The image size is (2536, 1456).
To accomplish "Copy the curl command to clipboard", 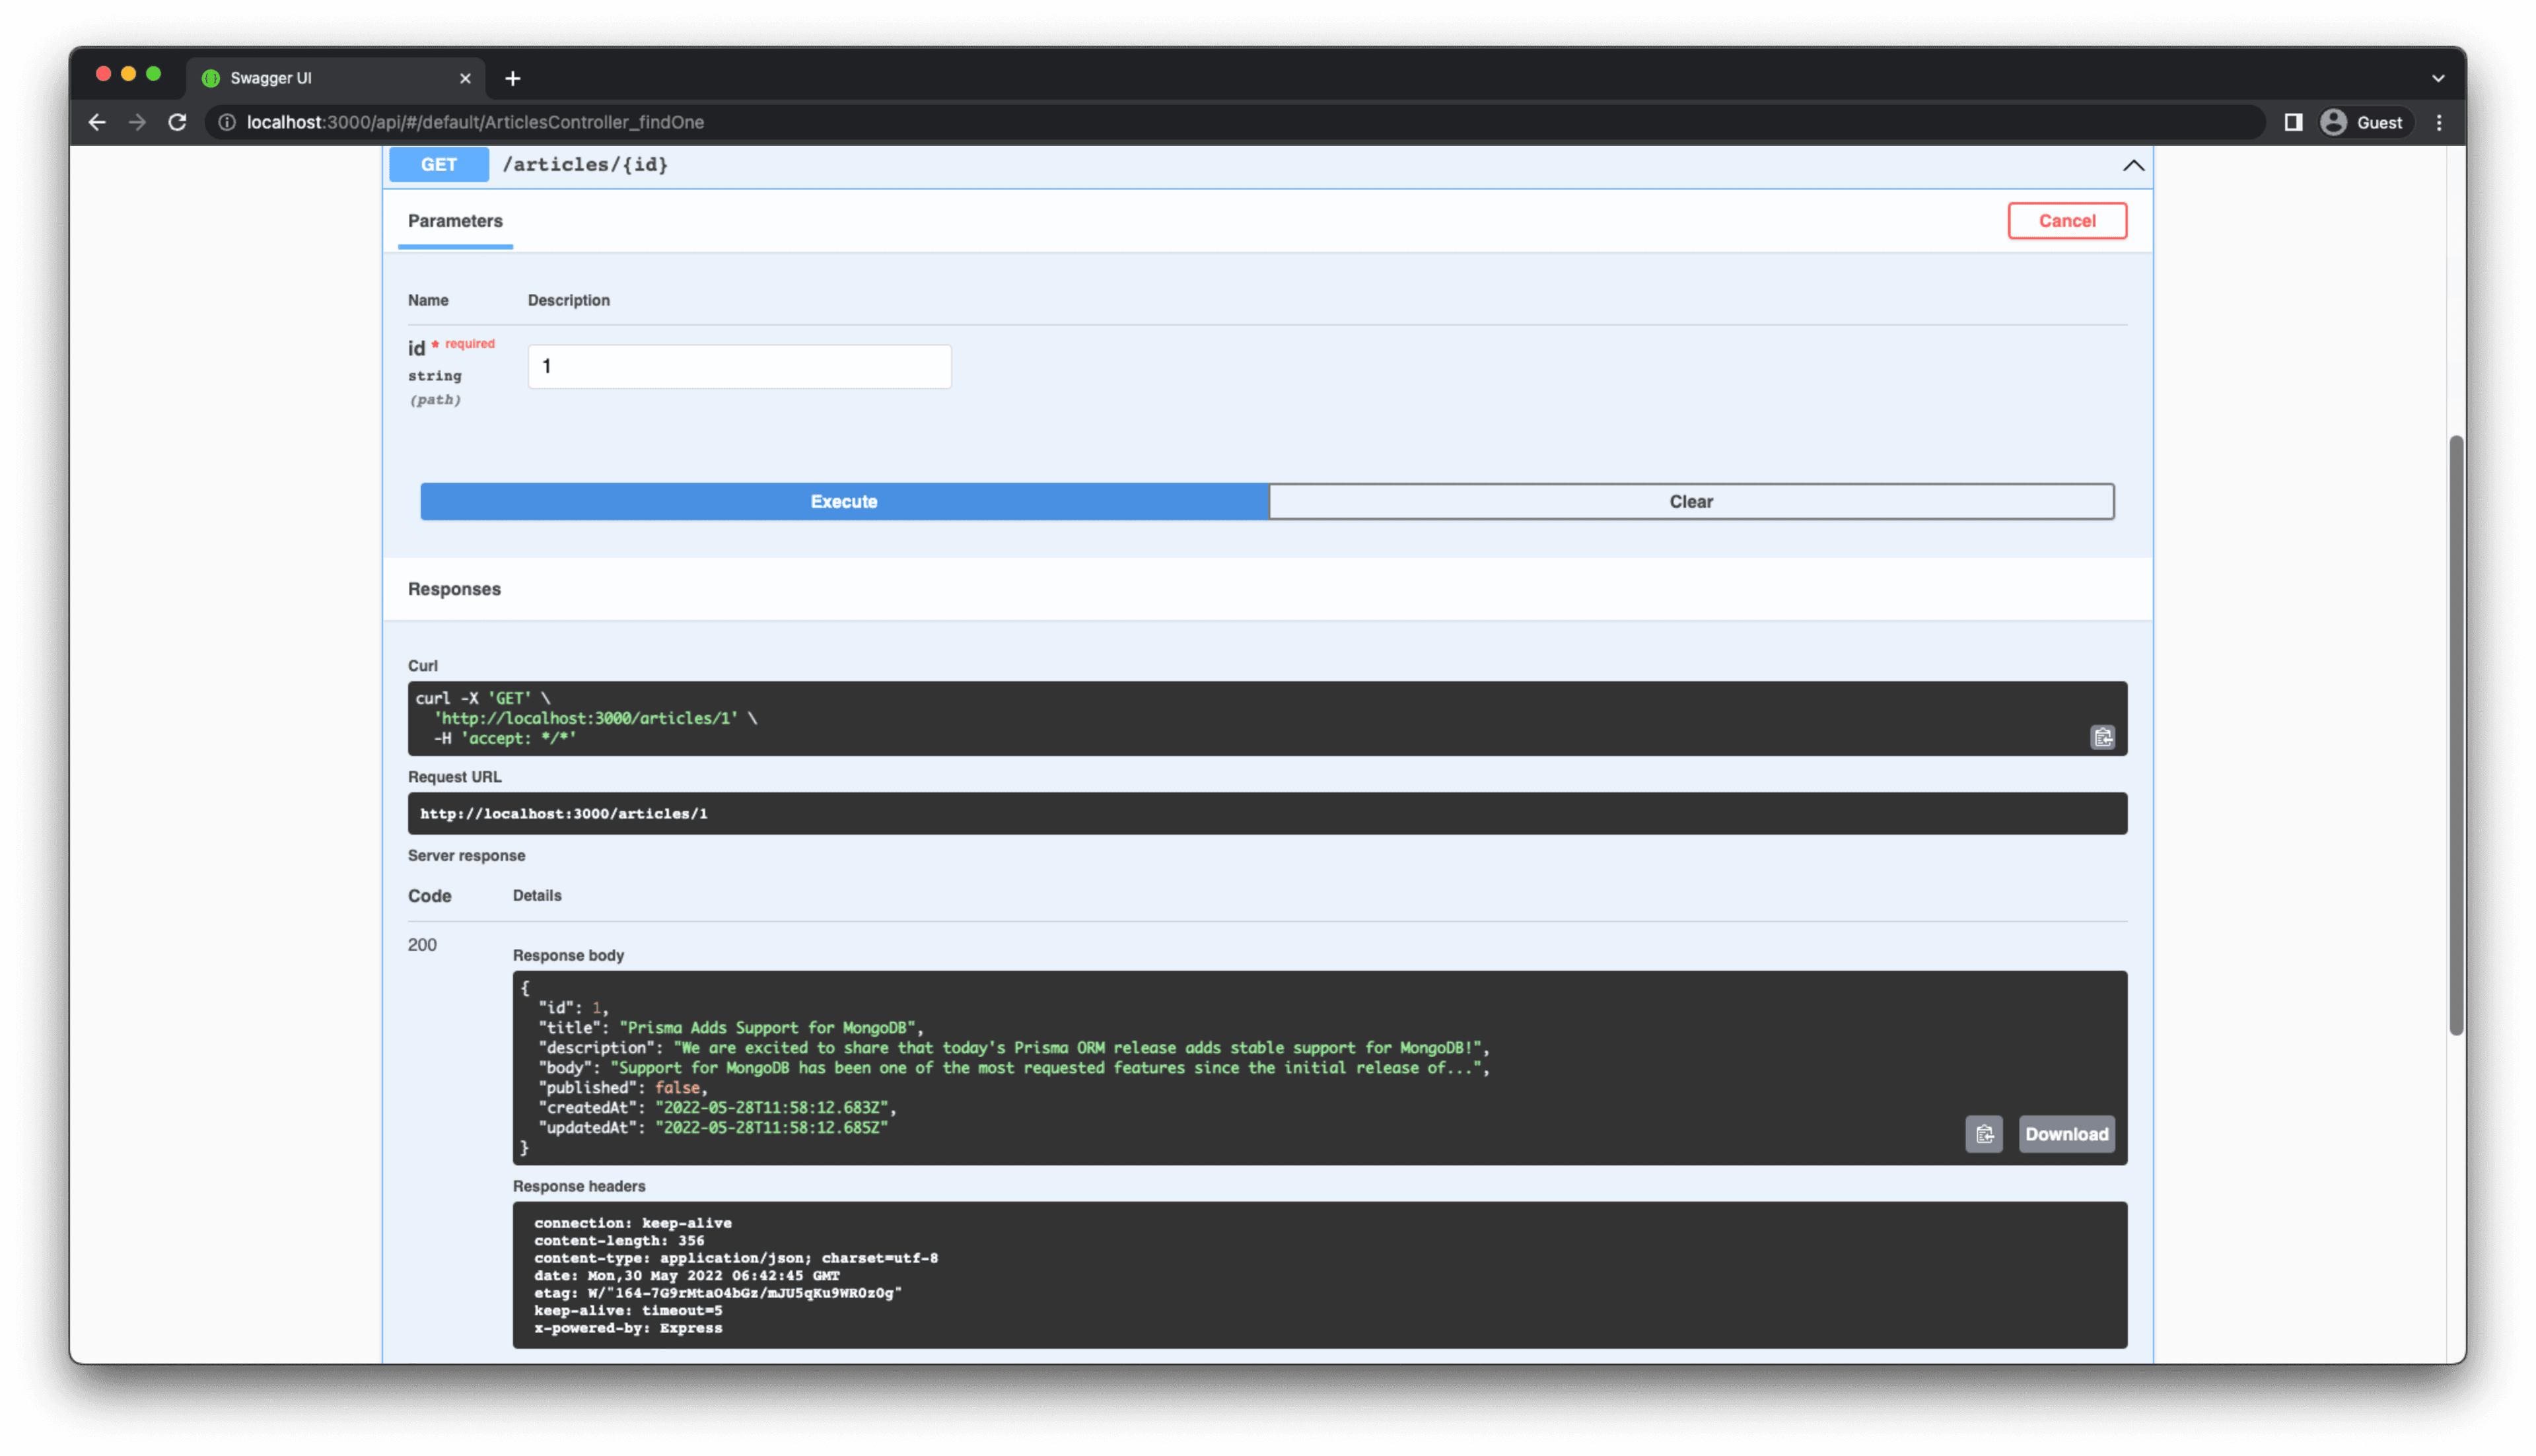I will click(2102, 737).
